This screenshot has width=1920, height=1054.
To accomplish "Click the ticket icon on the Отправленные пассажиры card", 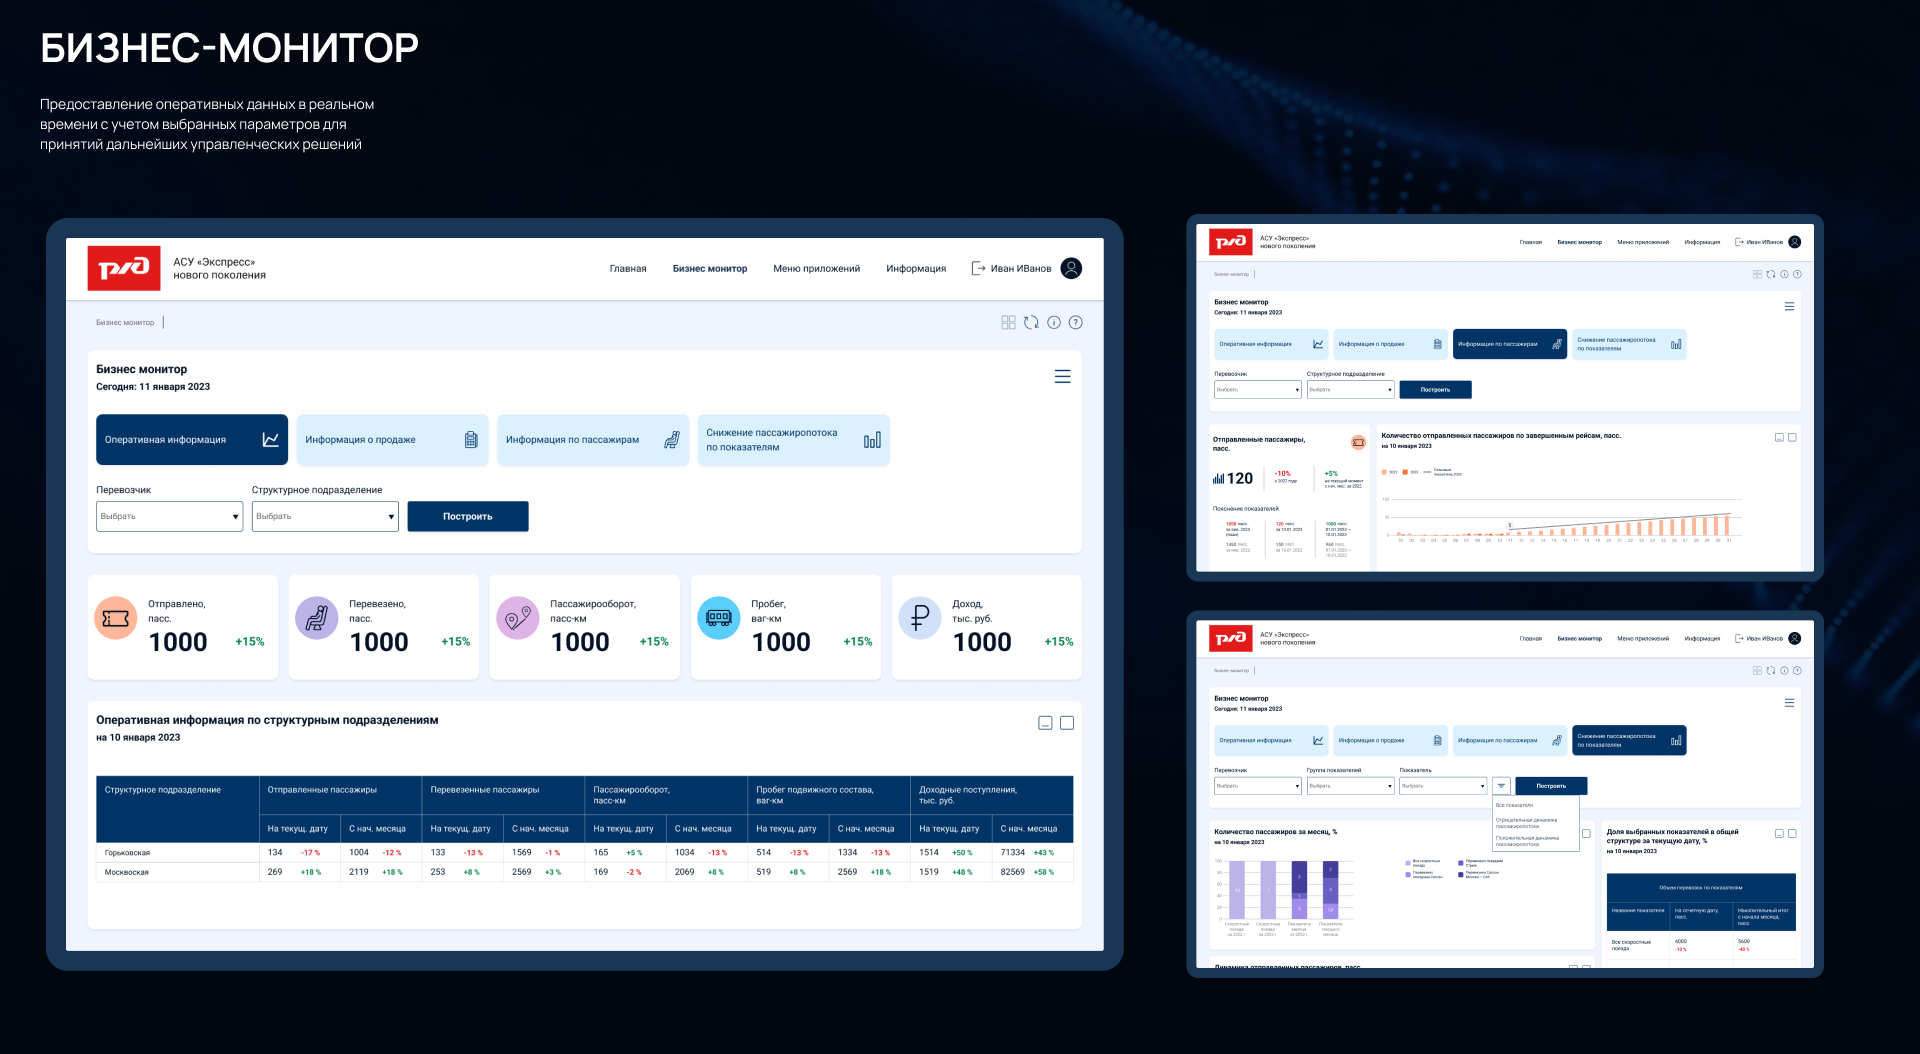I will pos(1358,442).
